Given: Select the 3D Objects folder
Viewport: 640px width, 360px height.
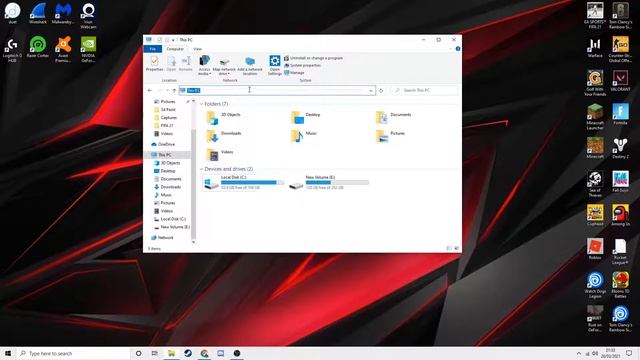Looking at the screenshot, I should [224, 118].
